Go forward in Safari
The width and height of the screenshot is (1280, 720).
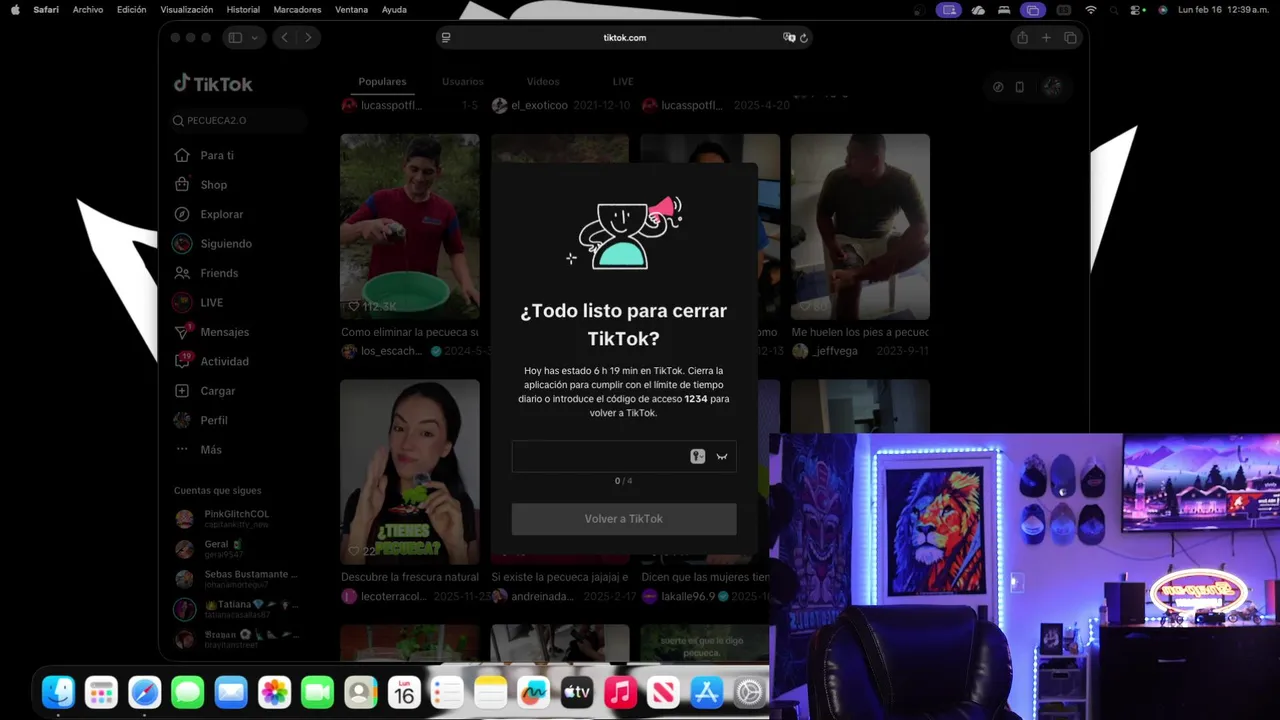click(x=308, y=38)
